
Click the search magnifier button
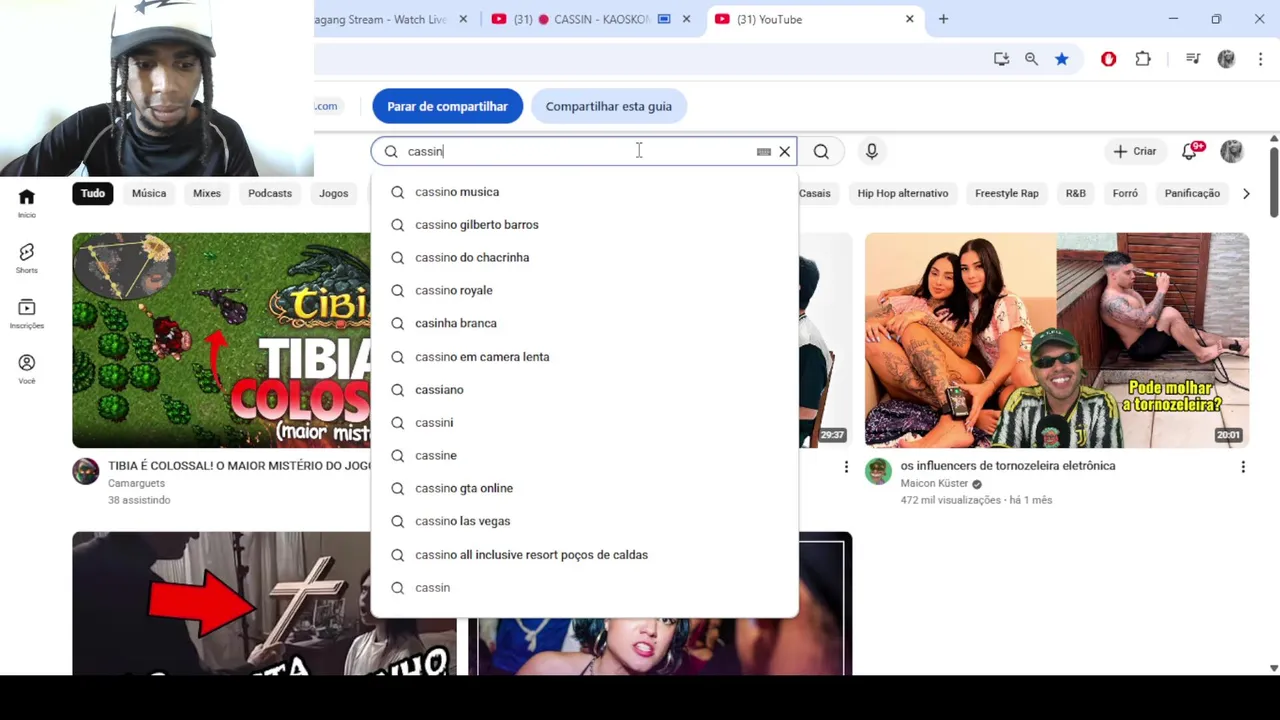[x=821, y=151]
